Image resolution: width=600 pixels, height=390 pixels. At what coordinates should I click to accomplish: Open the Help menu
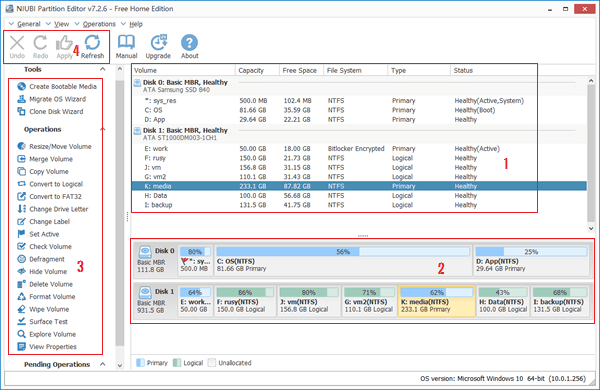pyautogui.click(x=132, y=24)
